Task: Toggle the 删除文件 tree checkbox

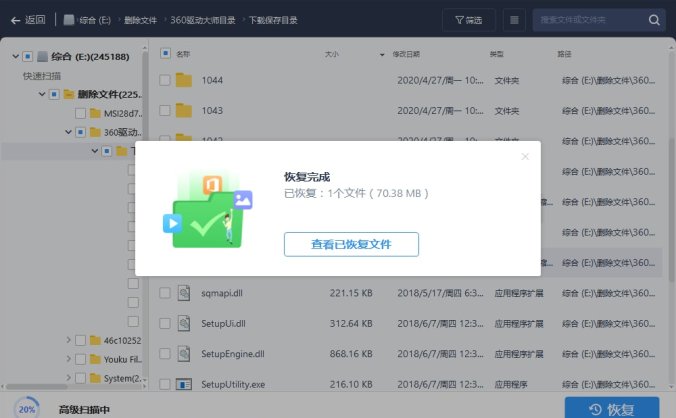Action: click(x=54, y=94)
